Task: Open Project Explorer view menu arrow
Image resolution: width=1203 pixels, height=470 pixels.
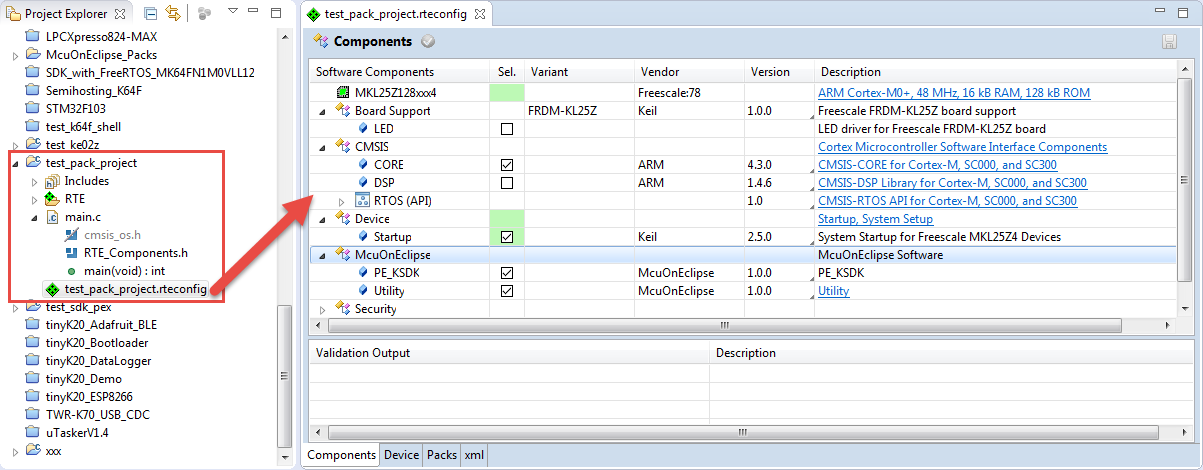Action: tap(231, 13)
